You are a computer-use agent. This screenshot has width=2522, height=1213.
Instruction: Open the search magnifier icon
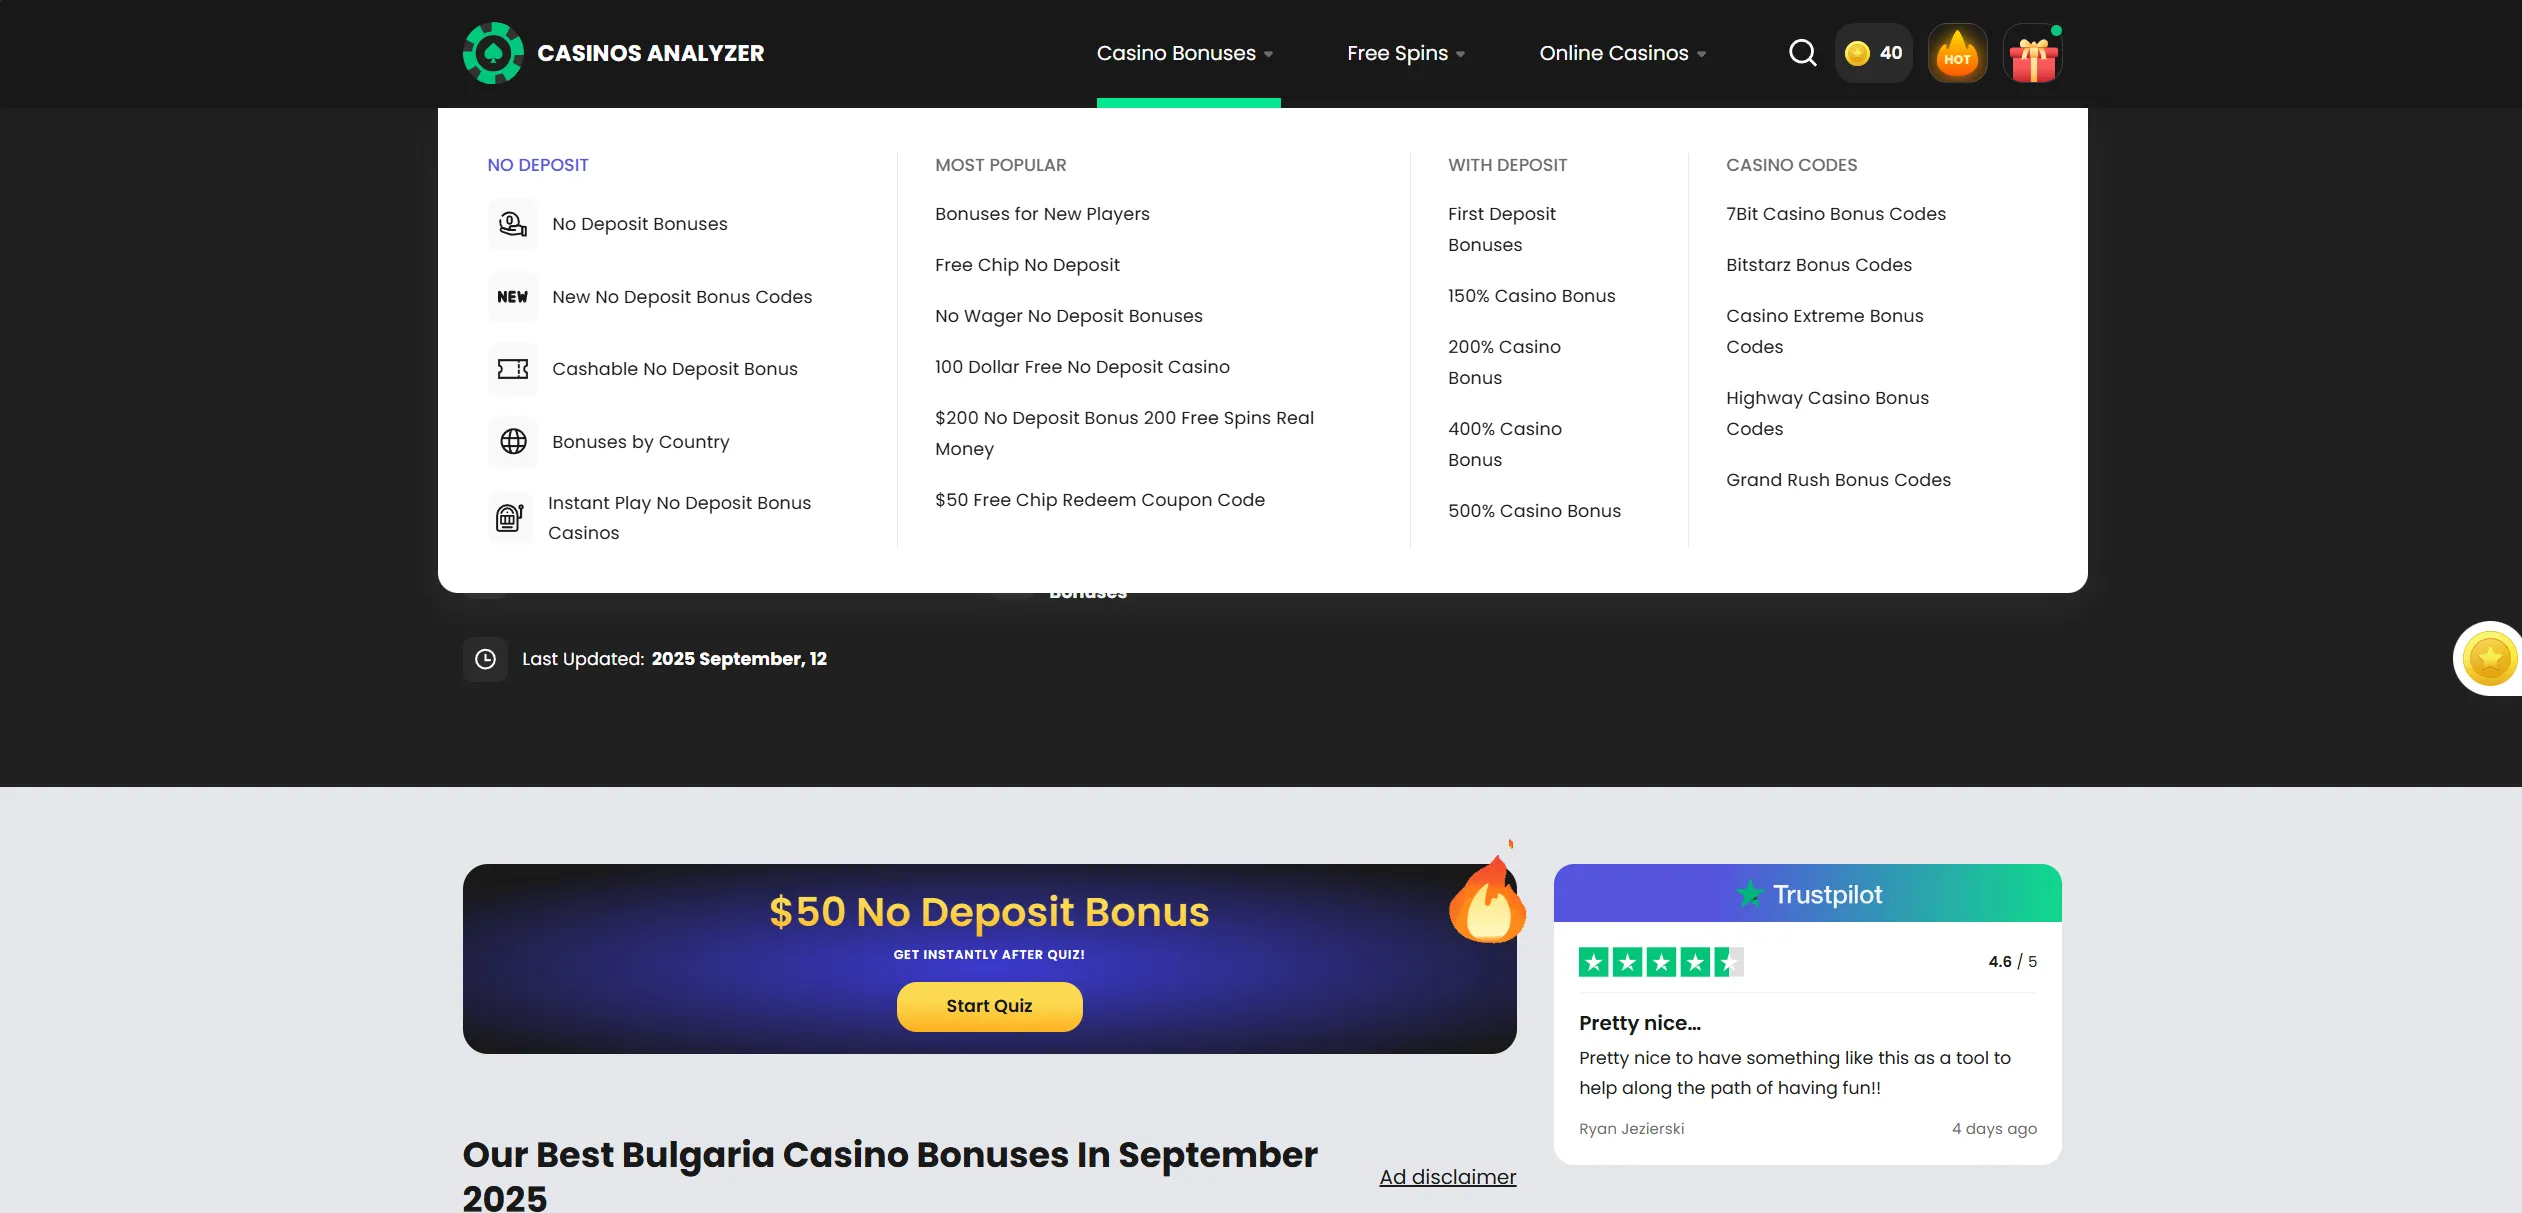tap(1802, 53)
